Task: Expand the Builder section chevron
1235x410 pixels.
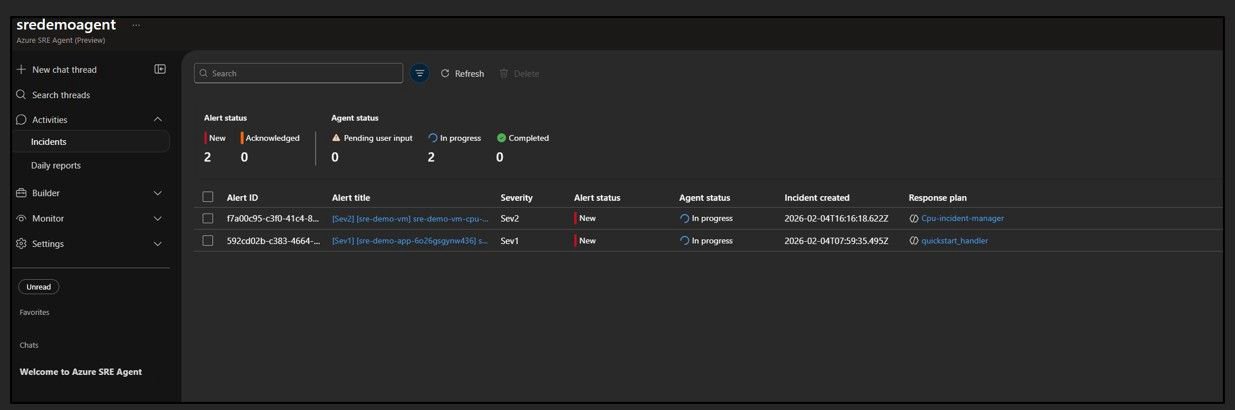Action: click(157, 193)
